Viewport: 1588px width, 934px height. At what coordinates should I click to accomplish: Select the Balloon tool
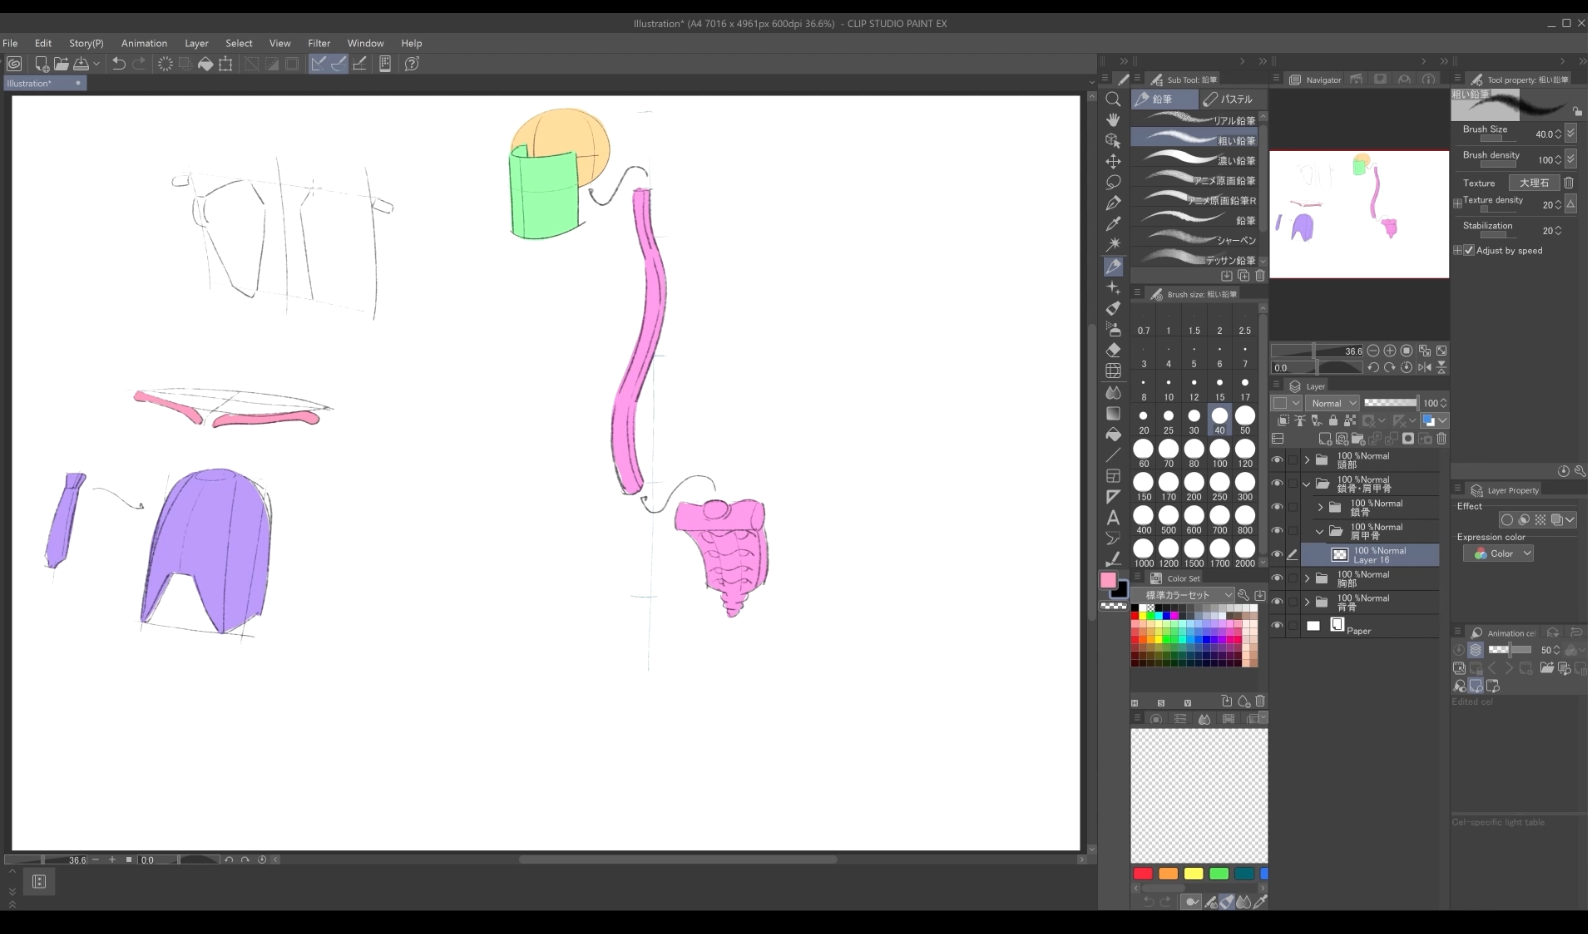(1113, 538)
